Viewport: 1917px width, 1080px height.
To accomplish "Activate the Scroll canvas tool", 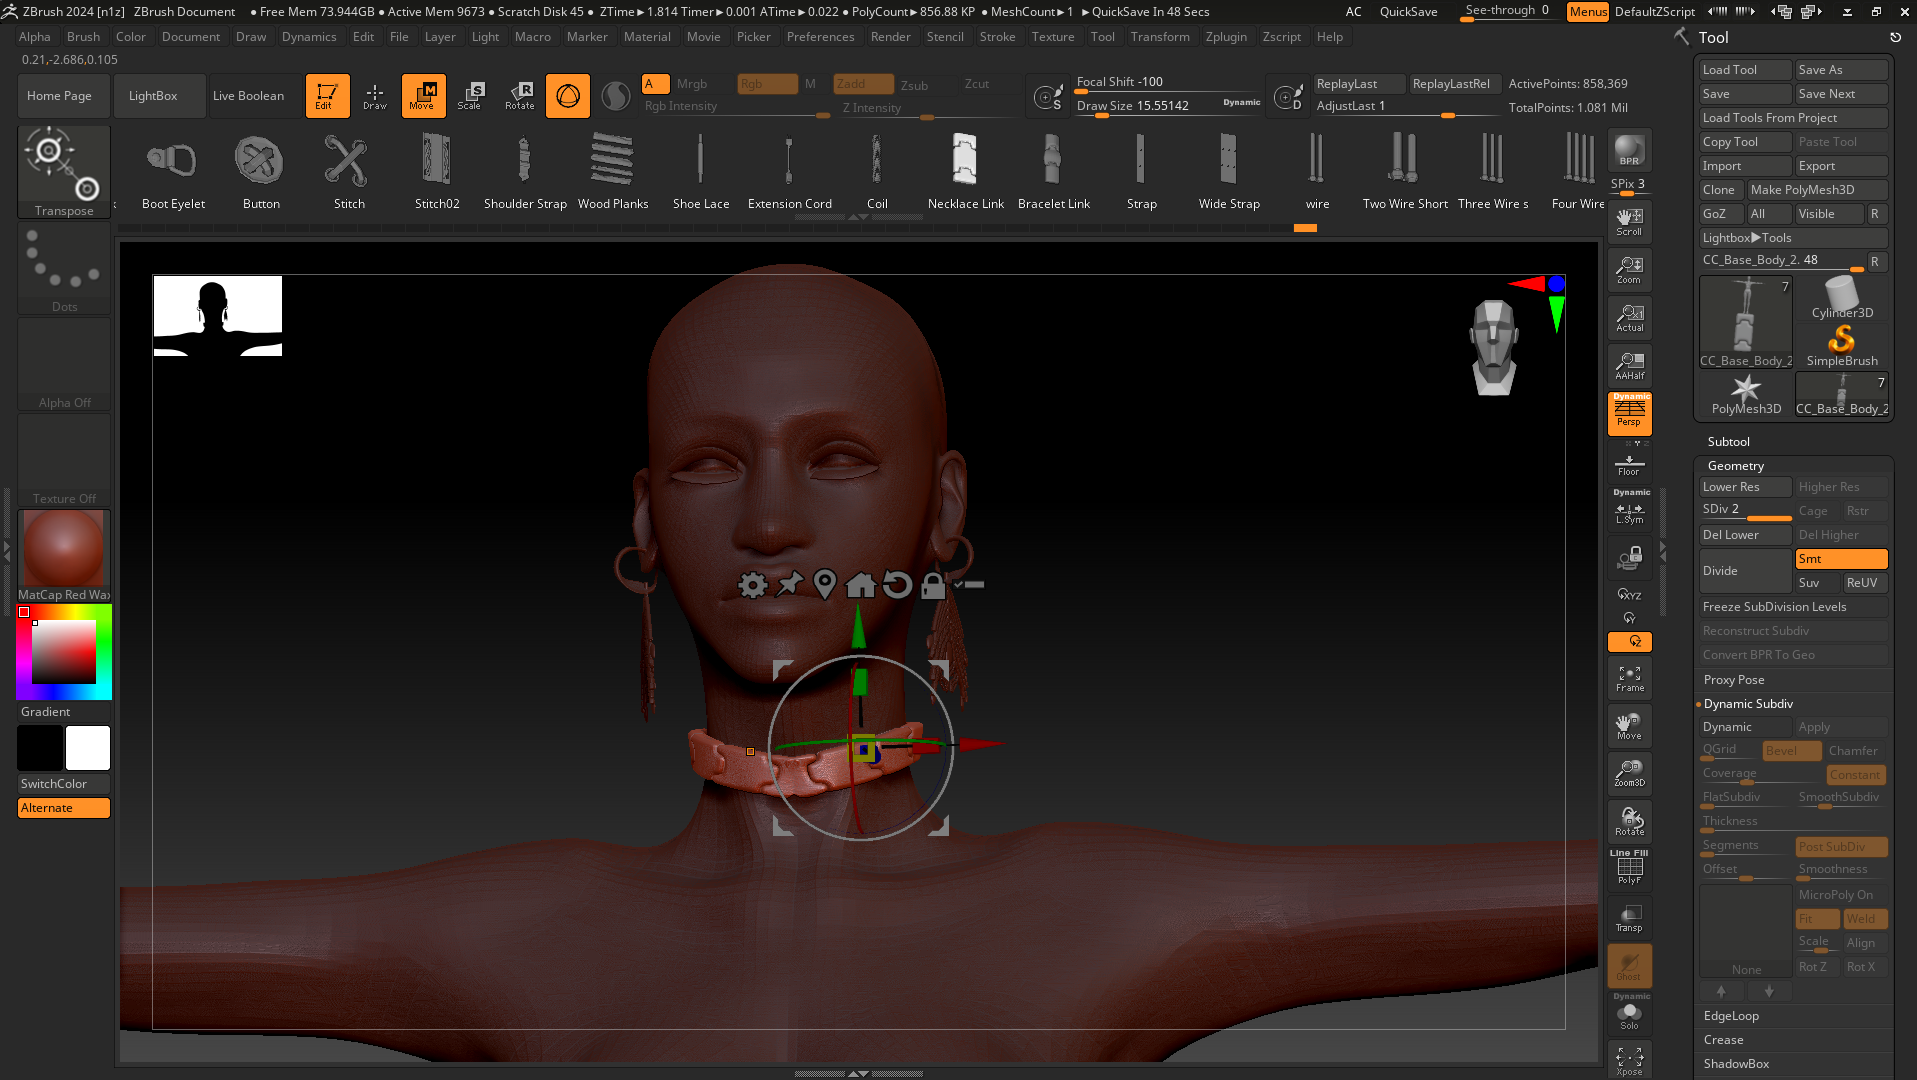I will point(1629,221).
